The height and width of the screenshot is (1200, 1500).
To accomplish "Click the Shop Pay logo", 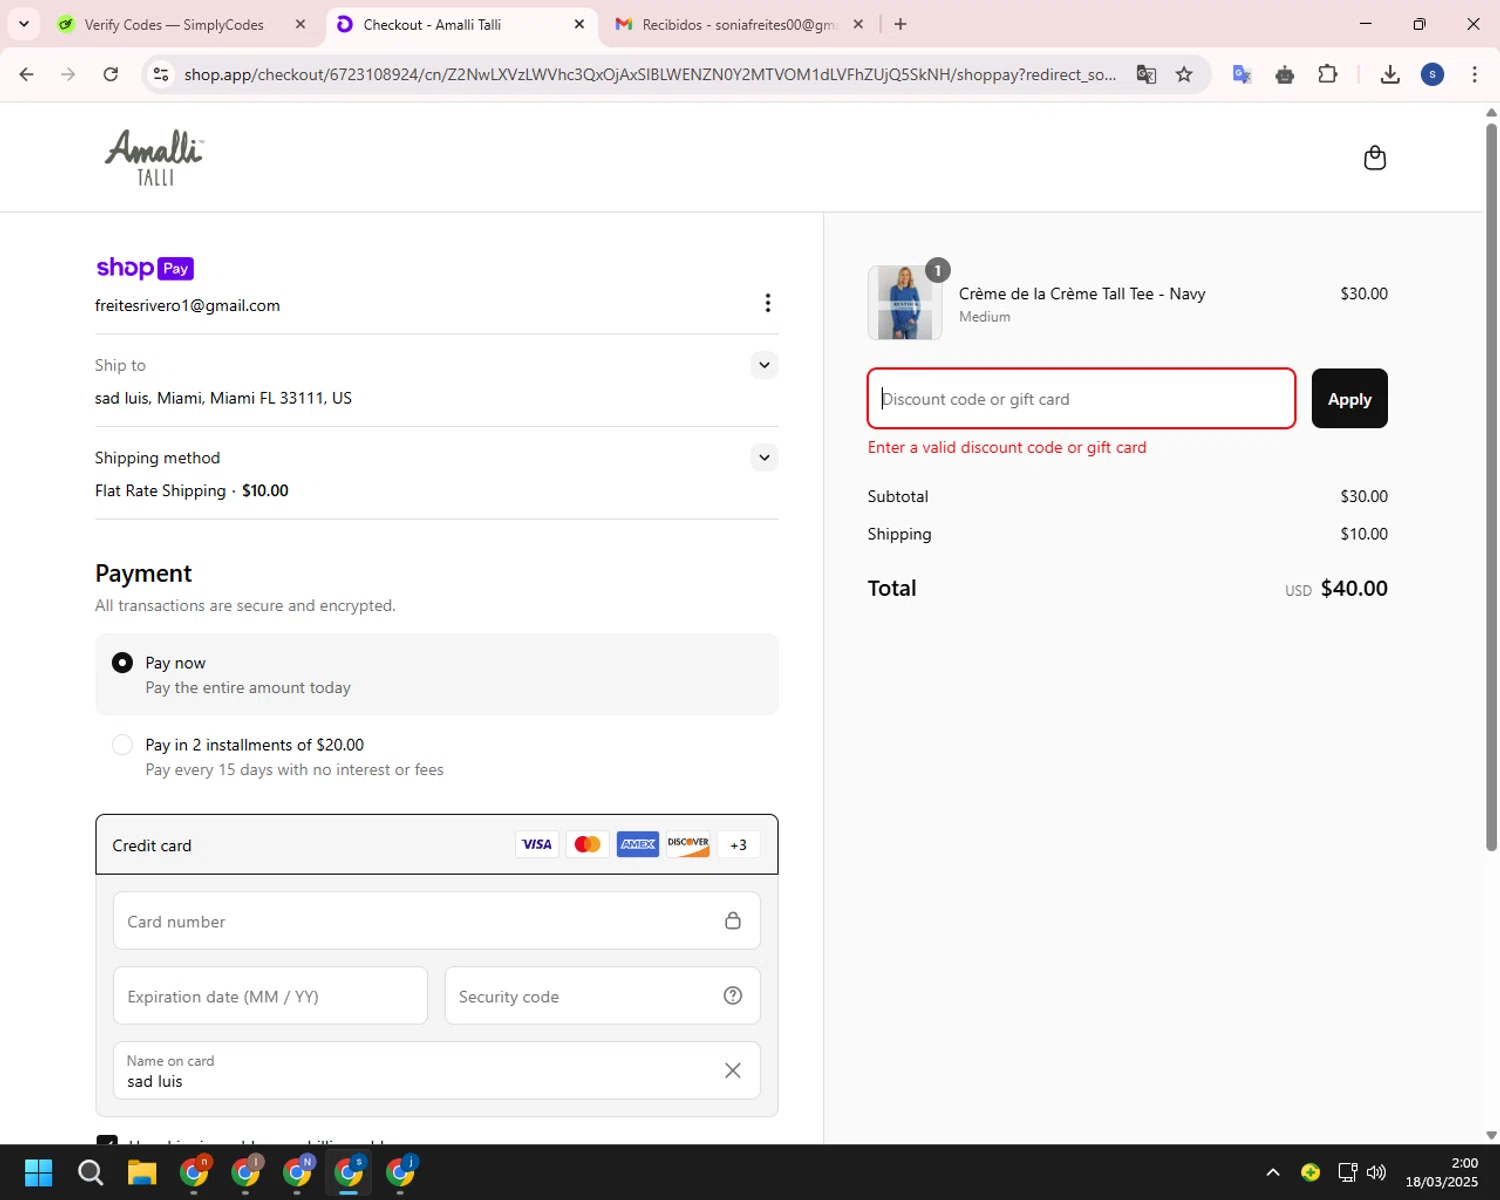I will [145, 268].
